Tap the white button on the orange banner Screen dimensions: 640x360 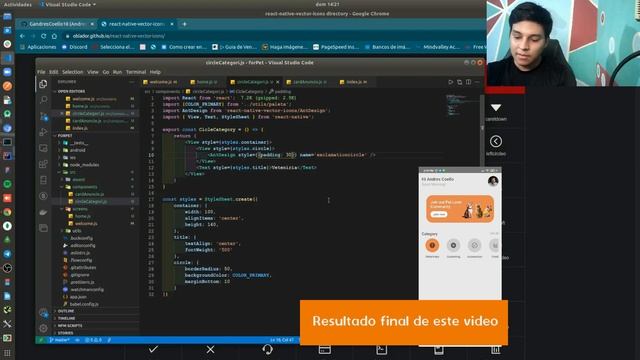click(439, 214)
